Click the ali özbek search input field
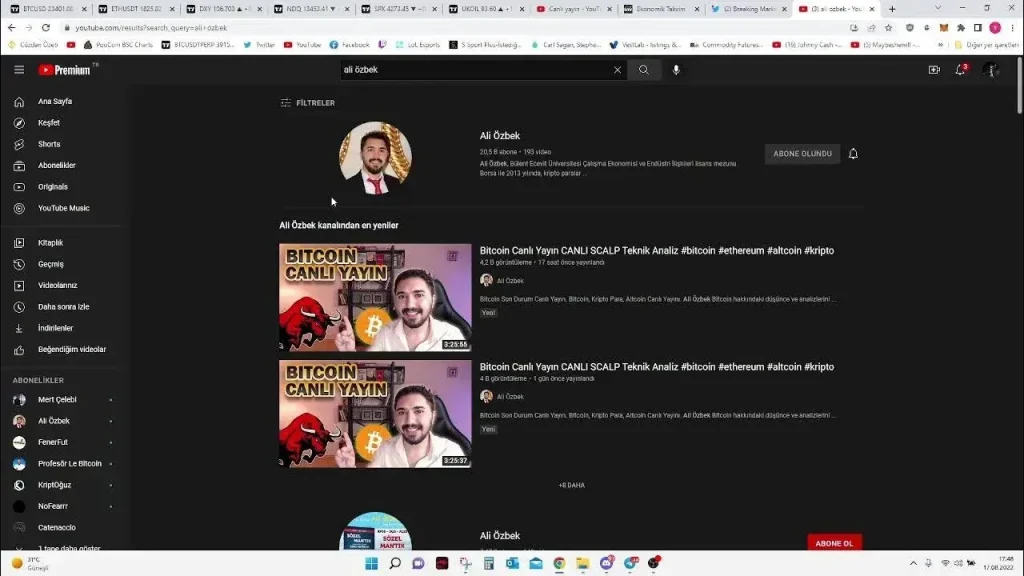Image resolution: width=1024 pixels, height=576 pixels. [x=475, y=70]
